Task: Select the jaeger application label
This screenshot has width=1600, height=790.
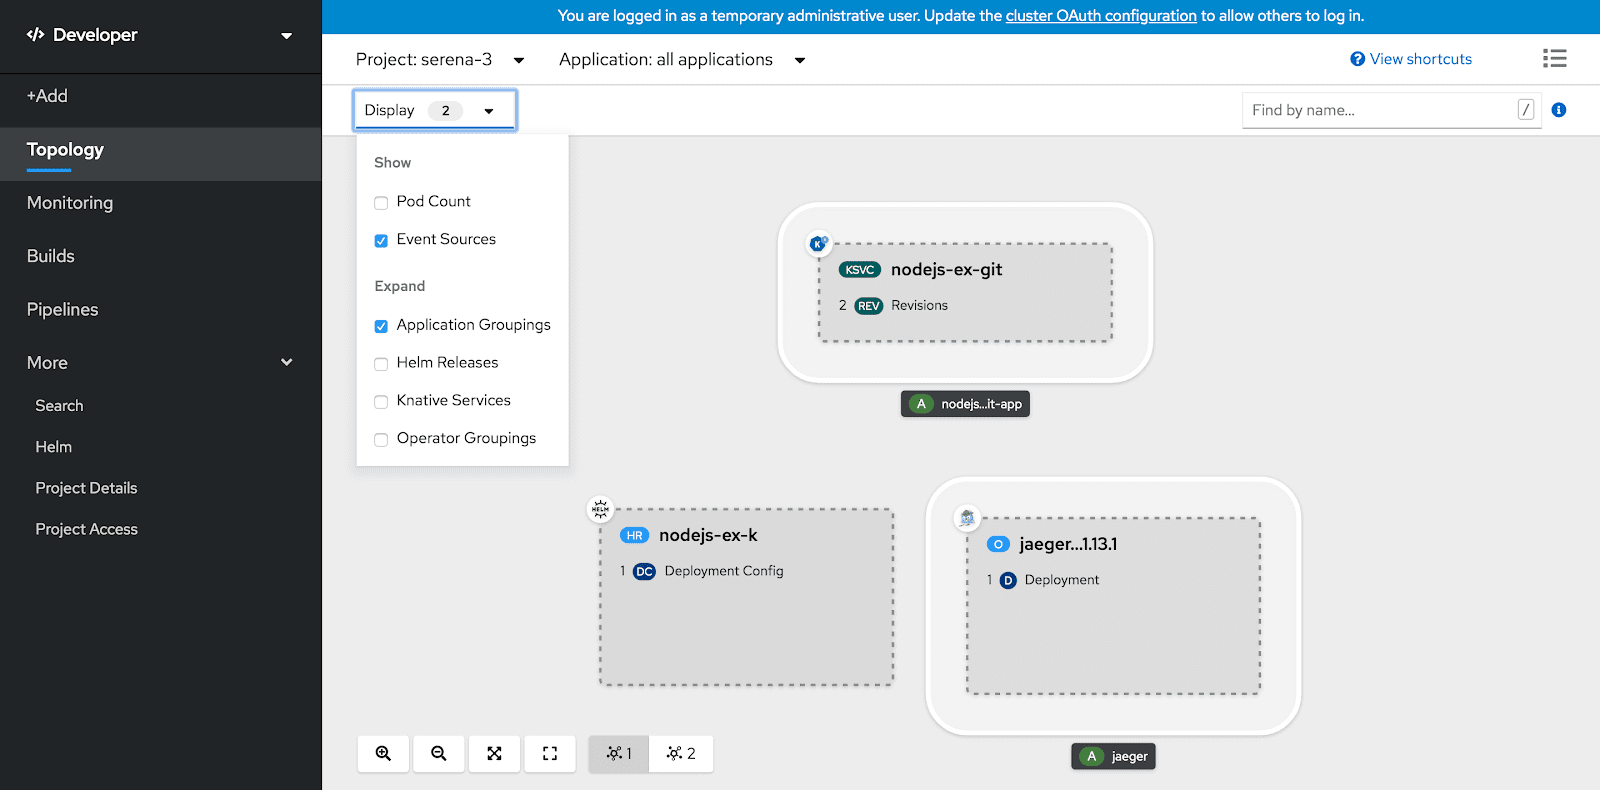Action: (x=1113, y=757)
